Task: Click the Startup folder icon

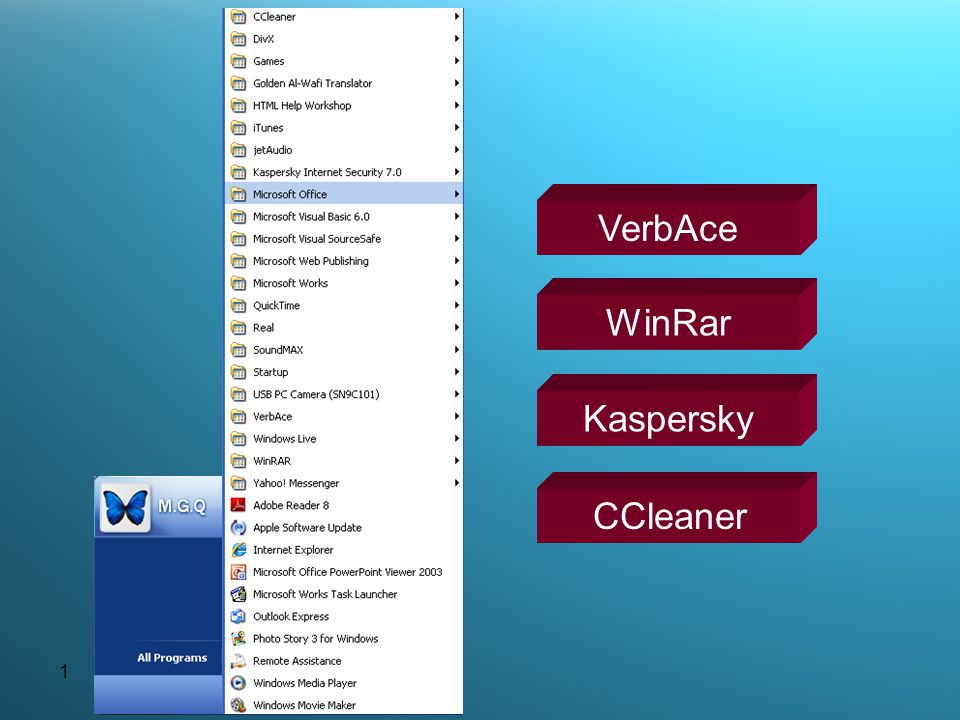Action: coord(238,372)
